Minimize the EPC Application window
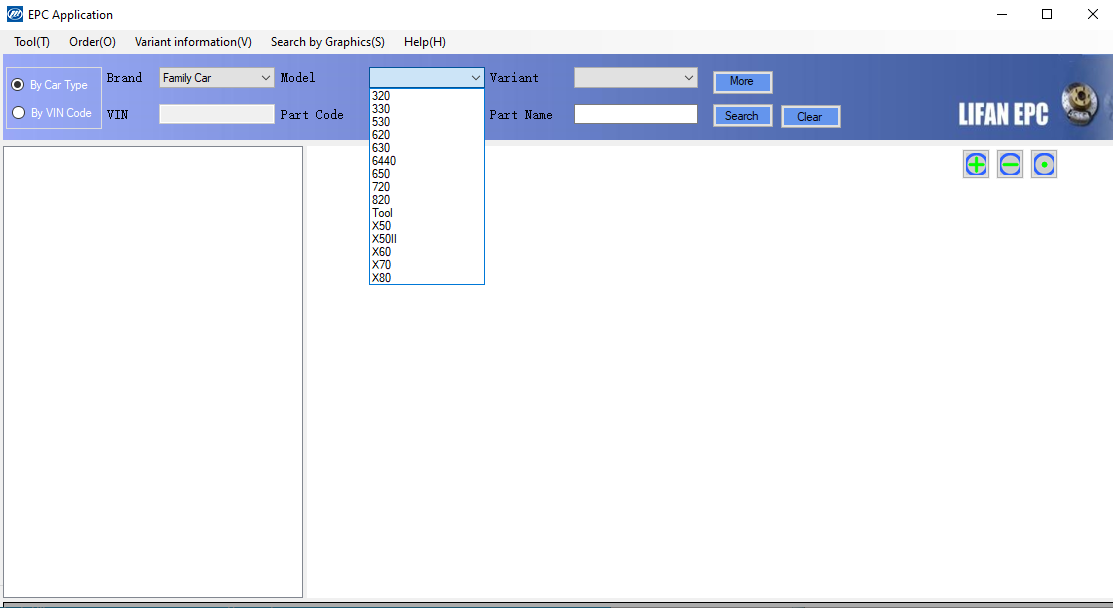 pyautogui.click(x=1002, y=14)
